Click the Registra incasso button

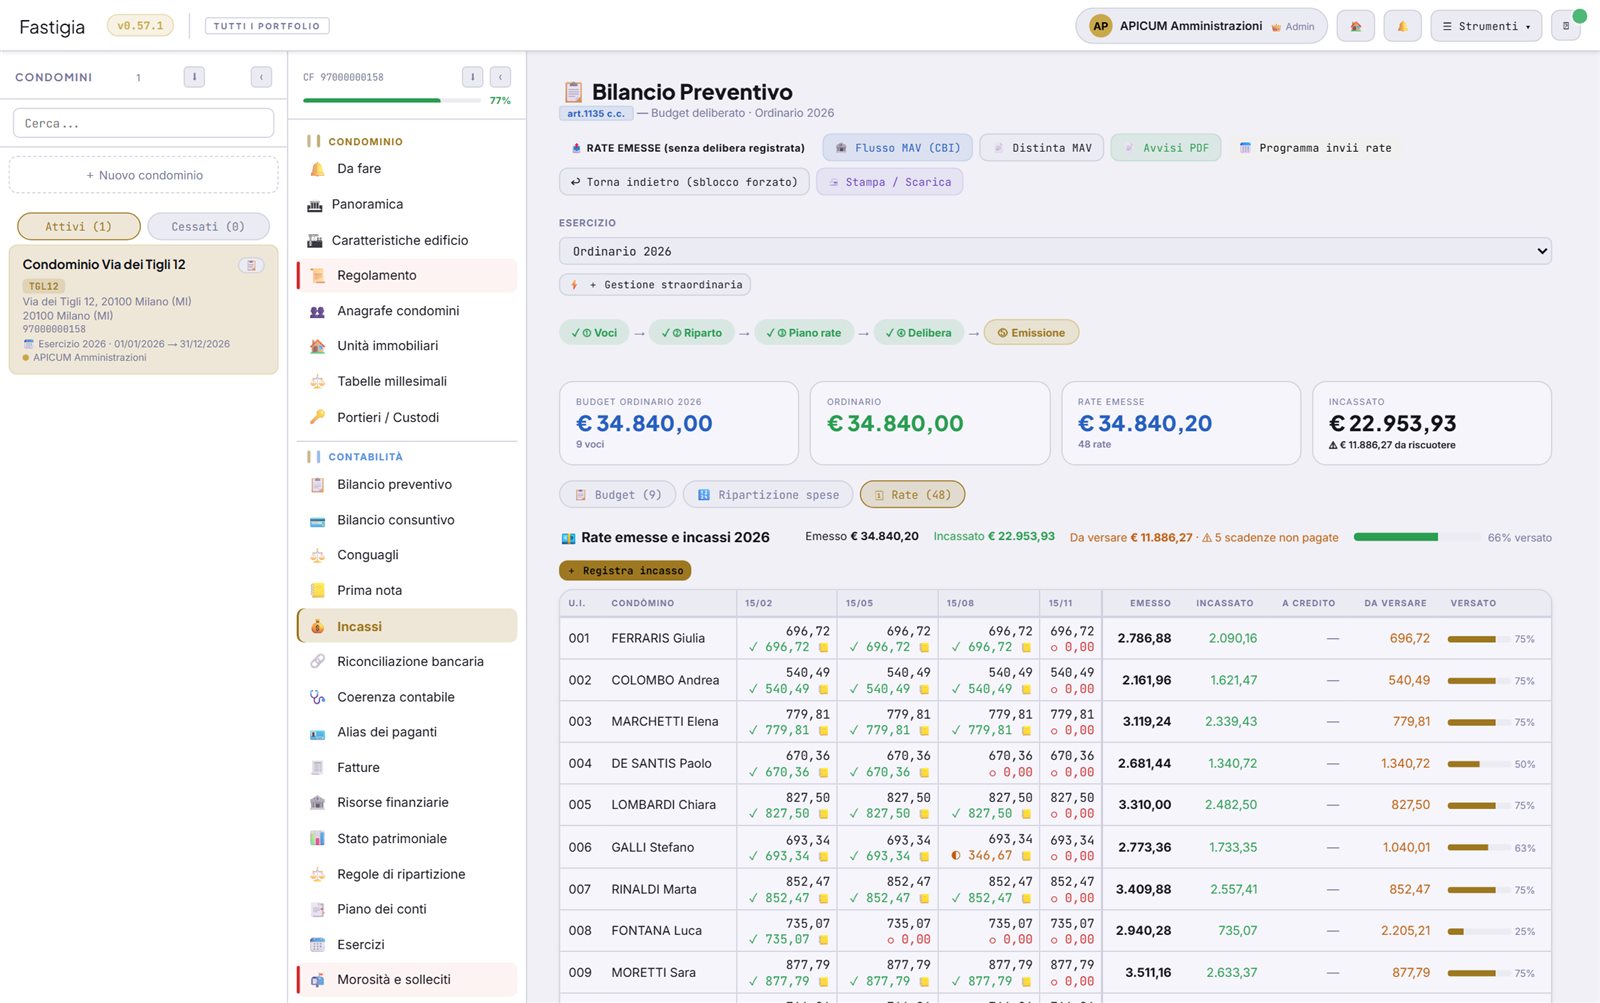(625, 571)
